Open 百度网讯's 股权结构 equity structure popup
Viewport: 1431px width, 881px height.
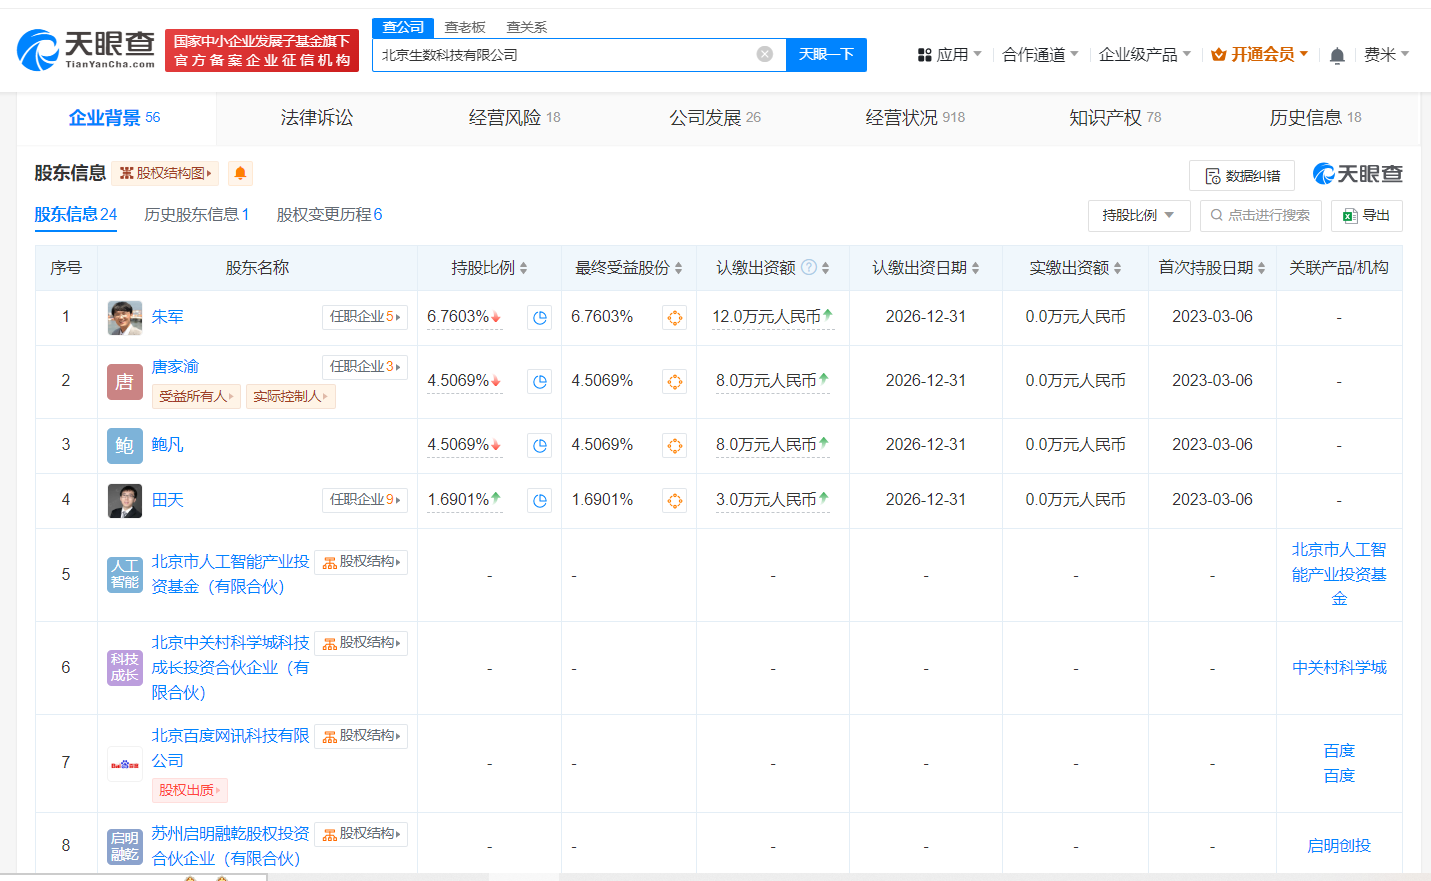coord(363,735)
